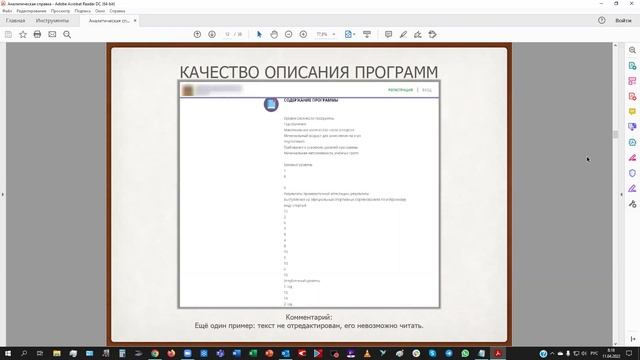The height and width of the screenshot is (360, 640).
Task: Close the Аналитическая справка document tab
Action: tap(135, 20)
